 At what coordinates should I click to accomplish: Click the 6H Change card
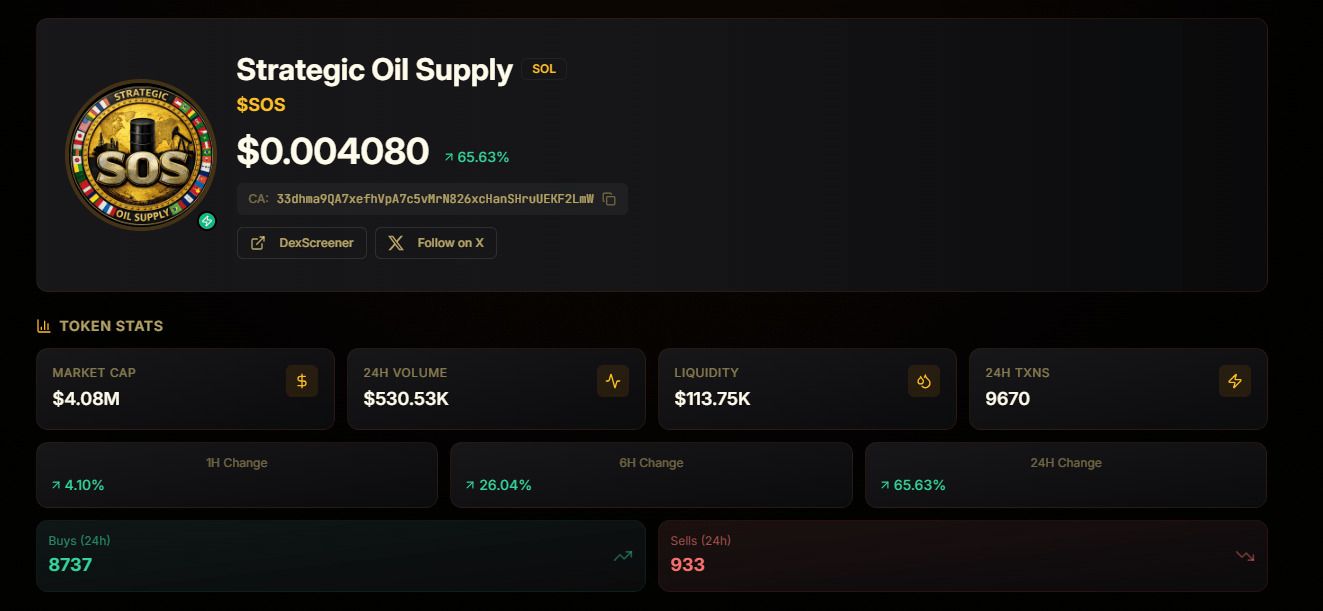[651, 475]
